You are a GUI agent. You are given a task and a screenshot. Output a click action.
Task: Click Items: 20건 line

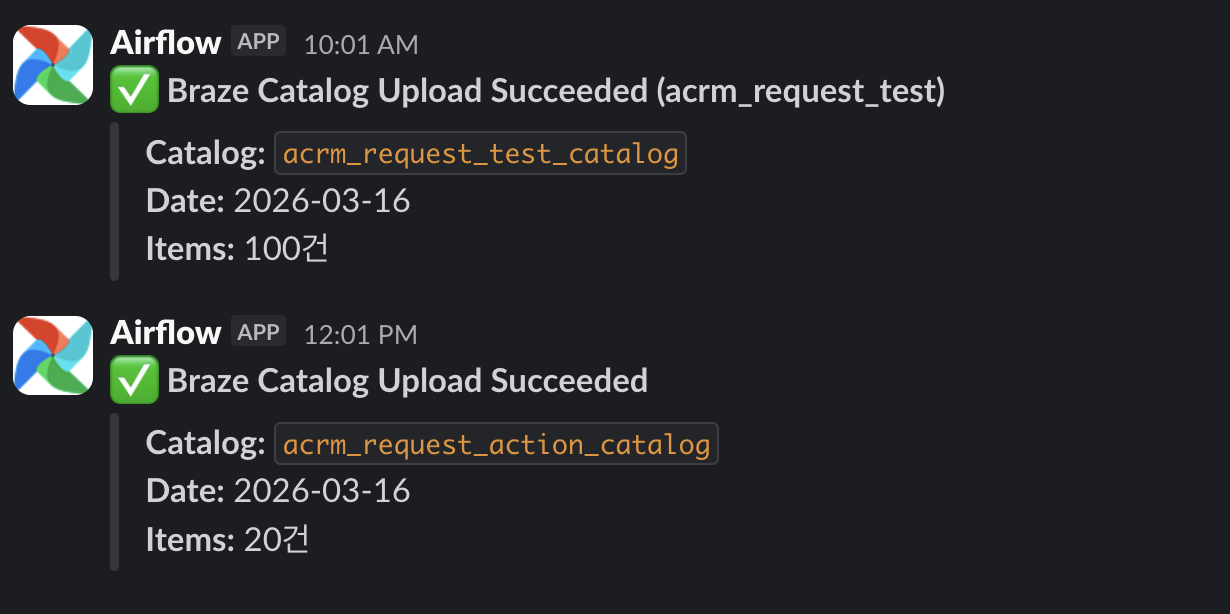tap(228, 539)
